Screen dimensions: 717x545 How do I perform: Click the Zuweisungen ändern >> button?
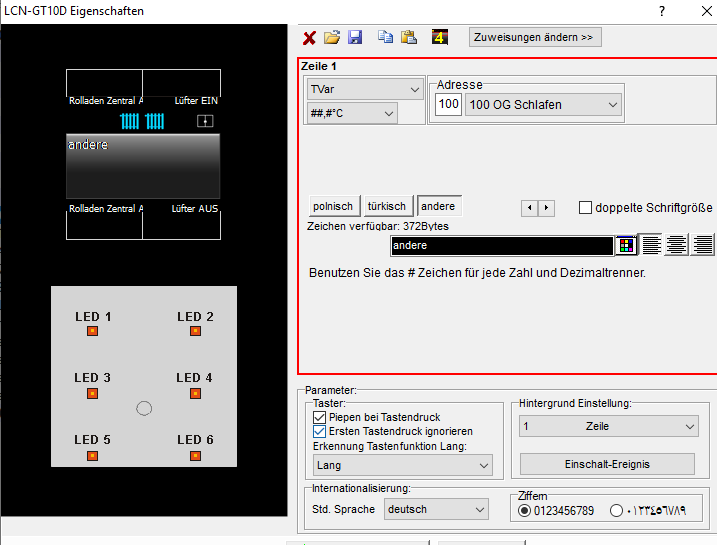coord(535,37)
